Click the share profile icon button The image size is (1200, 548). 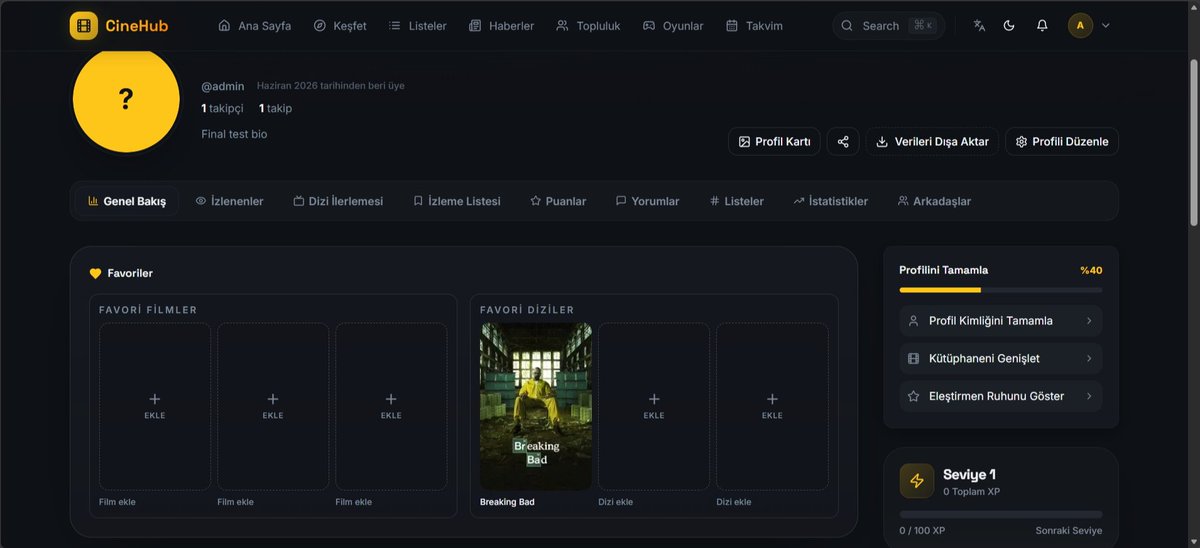coord(843,141)
